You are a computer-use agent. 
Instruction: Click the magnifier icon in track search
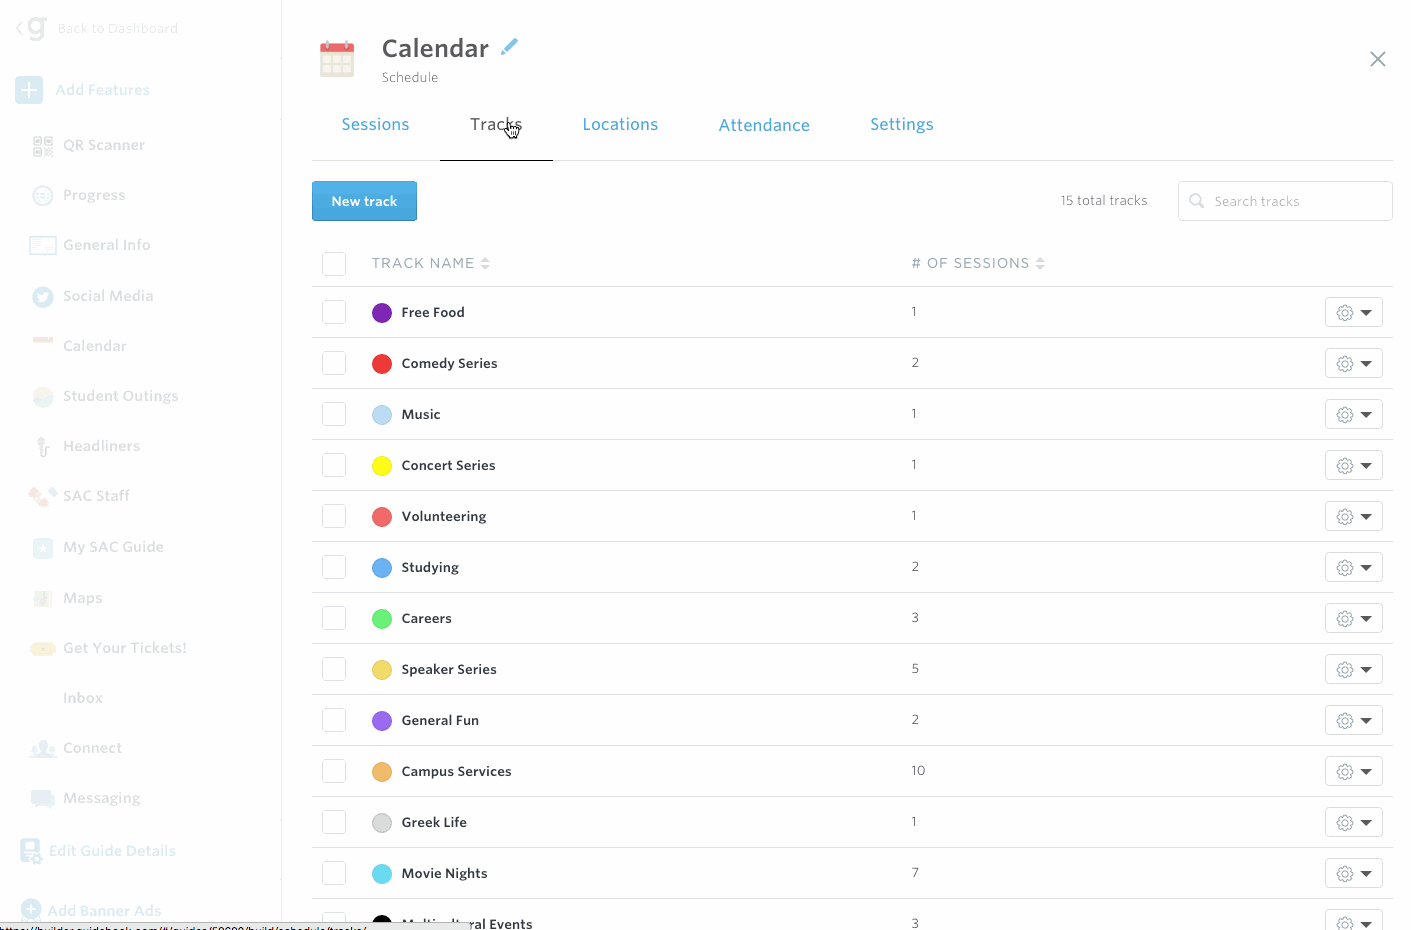[1196, 201]
